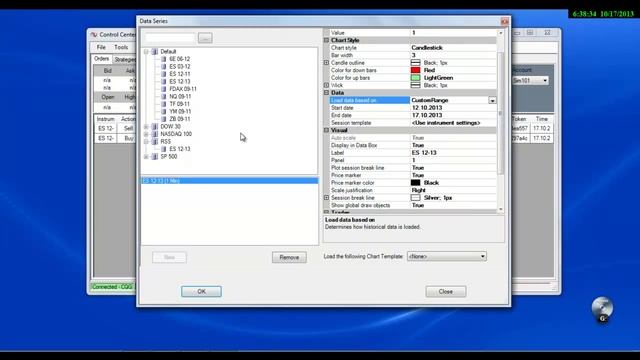Click the Sell order row in Control Center
Viewport: 640px width, 360px height.
[x=116, y=129]
